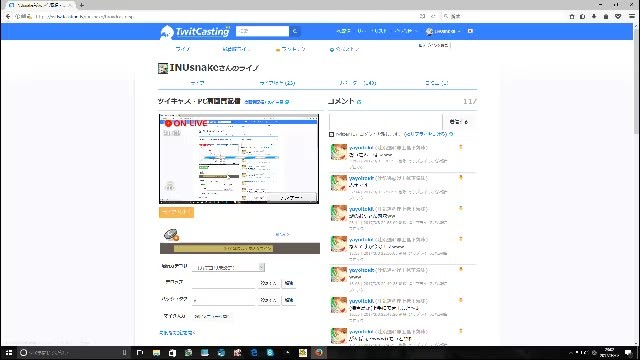Click the small blue link above the brown bar
The height and width of the screenshot is (360, 640).
pos(282,235)
